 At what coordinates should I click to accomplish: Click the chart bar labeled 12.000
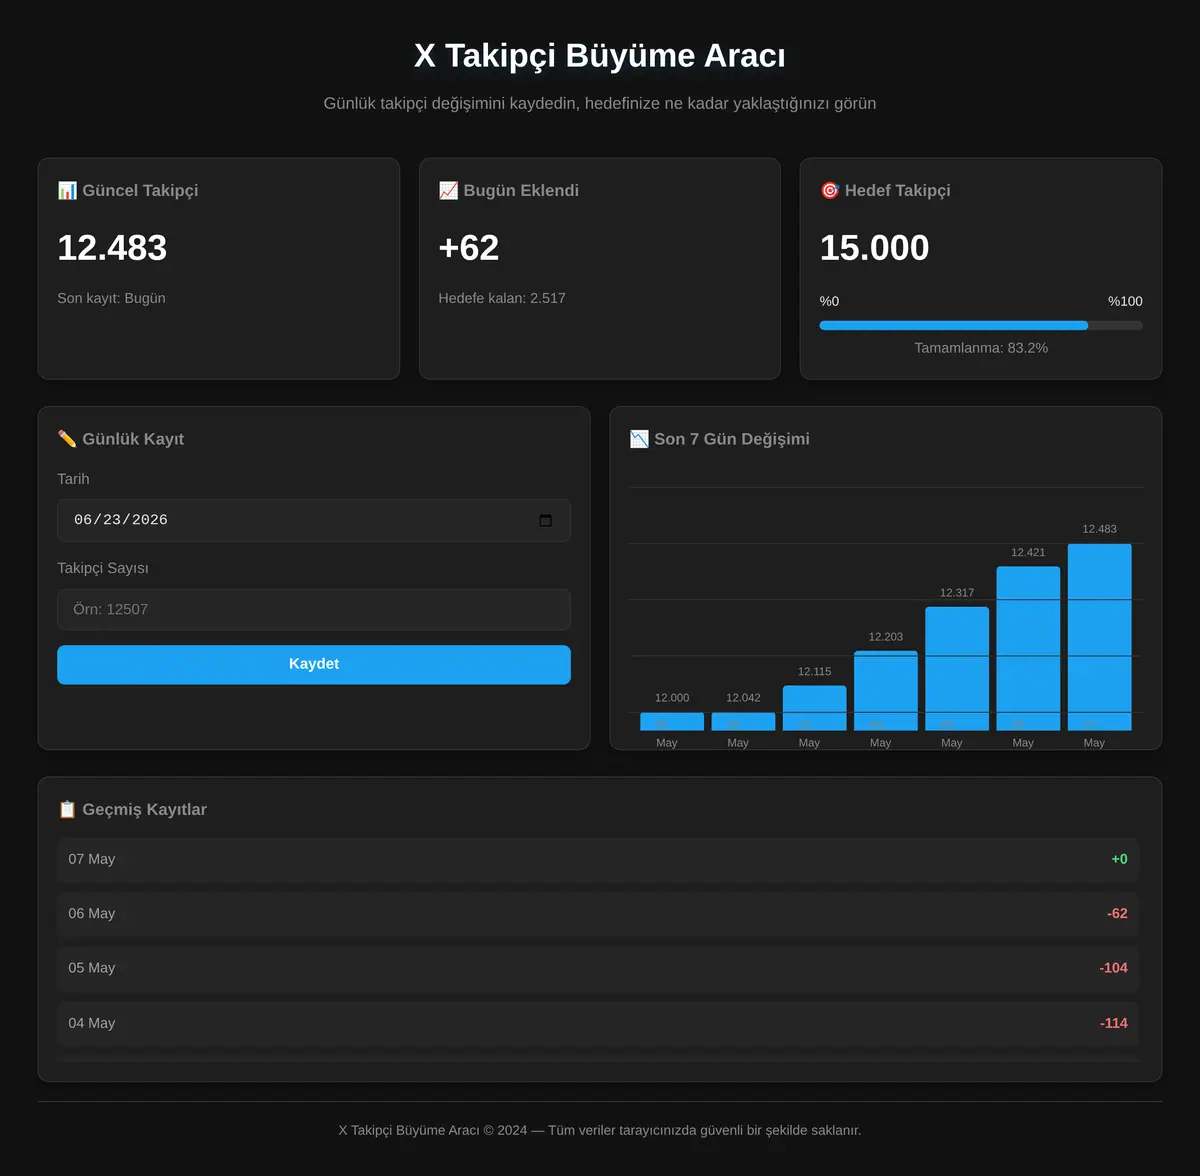tap(672, 721)
